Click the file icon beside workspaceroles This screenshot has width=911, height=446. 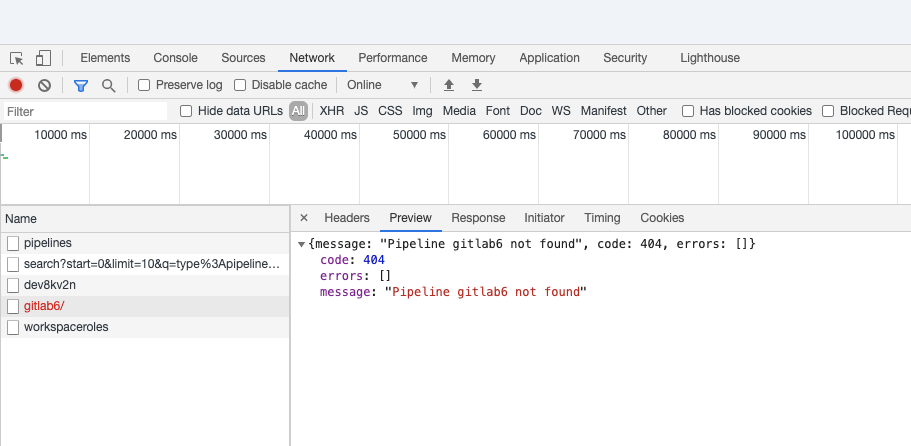[13, 327]
